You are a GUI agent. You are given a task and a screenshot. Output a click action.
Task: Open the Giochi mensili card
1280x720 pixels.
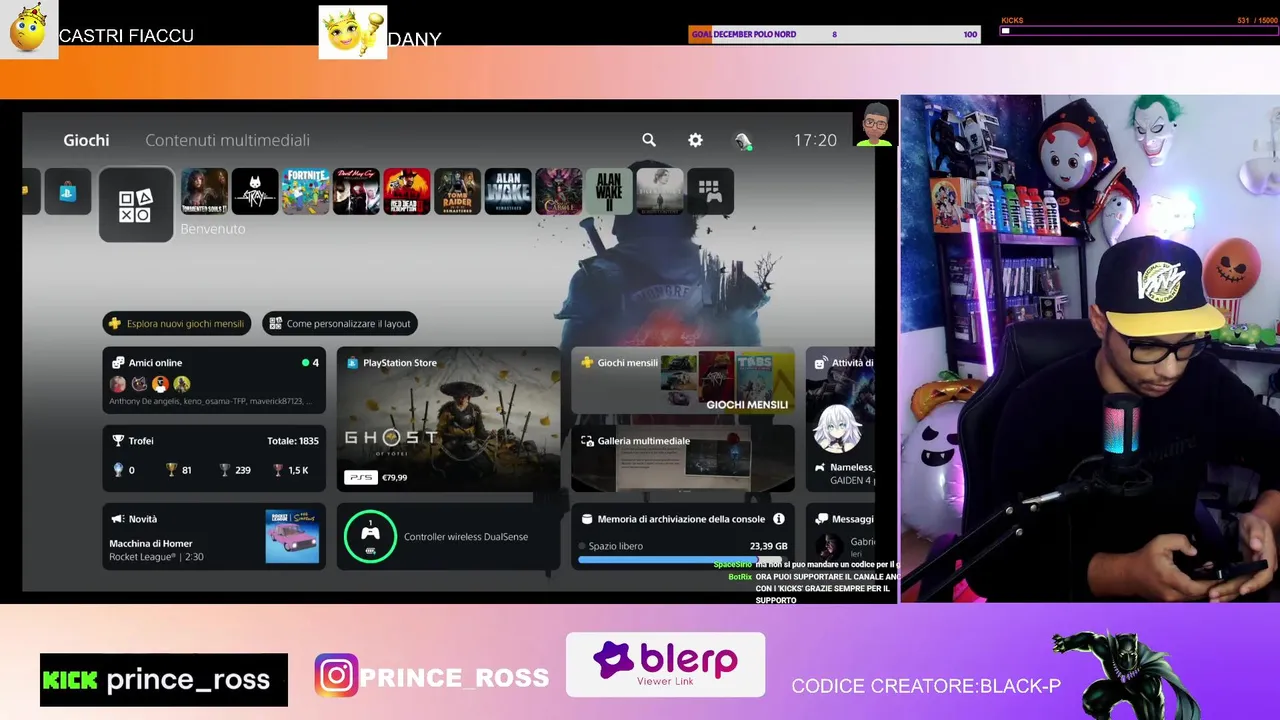683,380
